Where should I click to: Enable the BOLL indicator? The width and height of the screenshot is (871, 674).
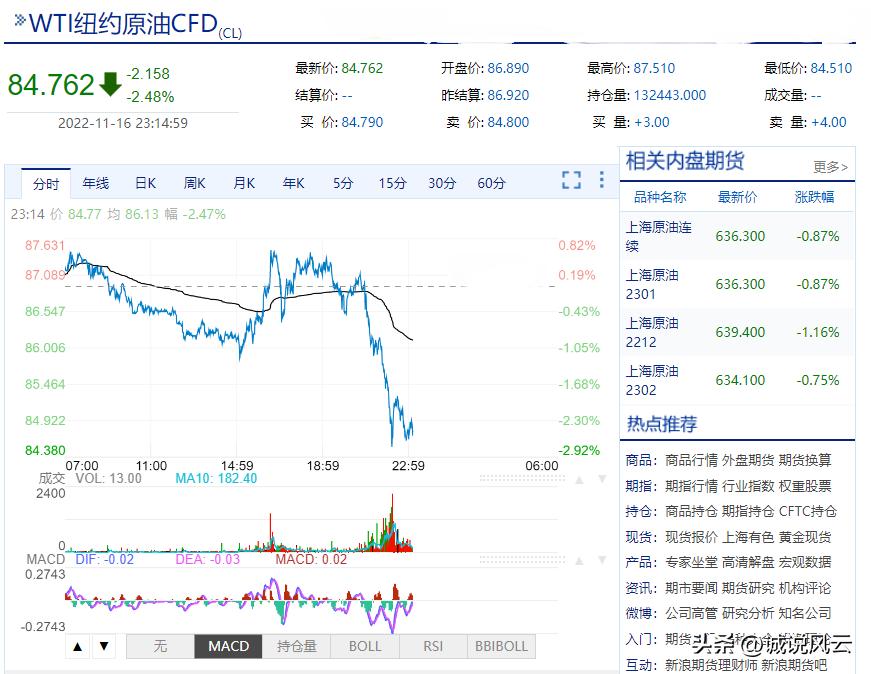(x=364, y=646)
